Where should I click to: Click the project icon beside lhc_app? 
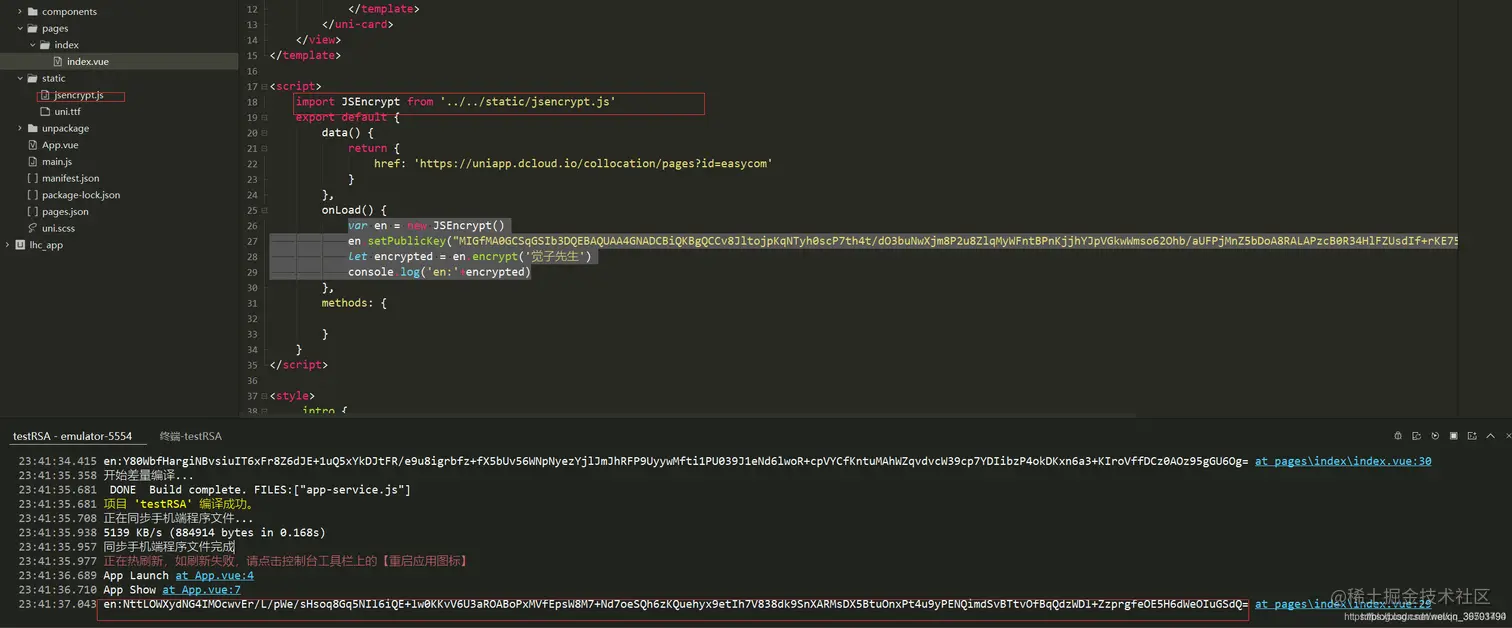(x=20, y=245)
